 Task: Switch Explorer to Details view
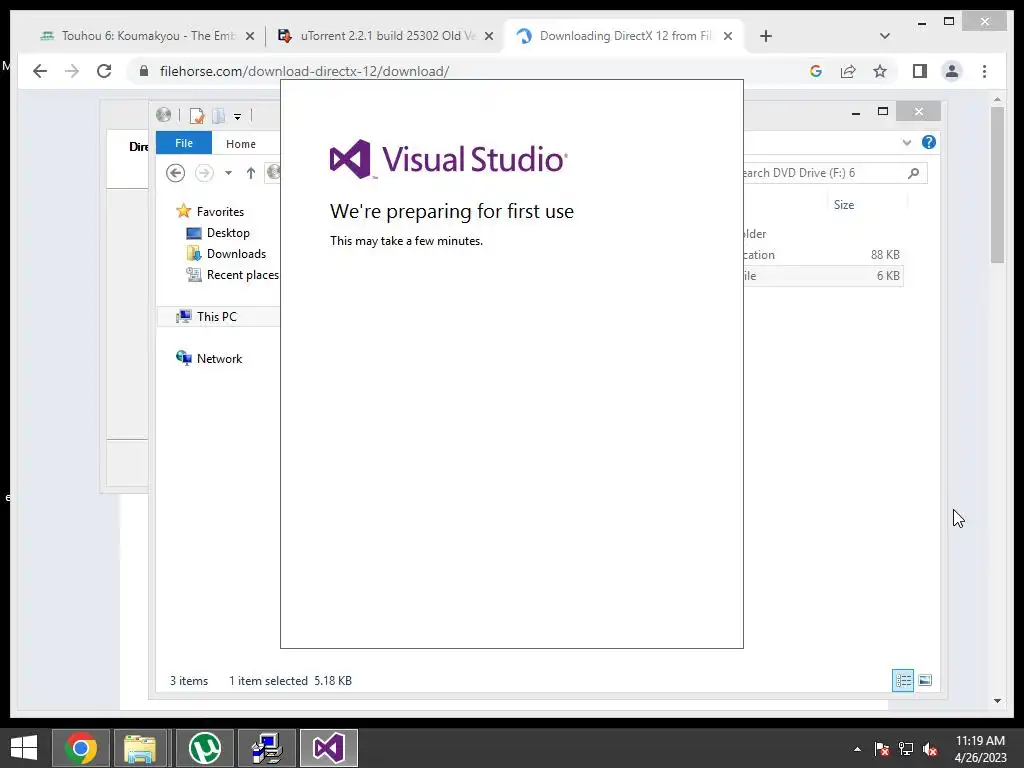tap(903, 680)
